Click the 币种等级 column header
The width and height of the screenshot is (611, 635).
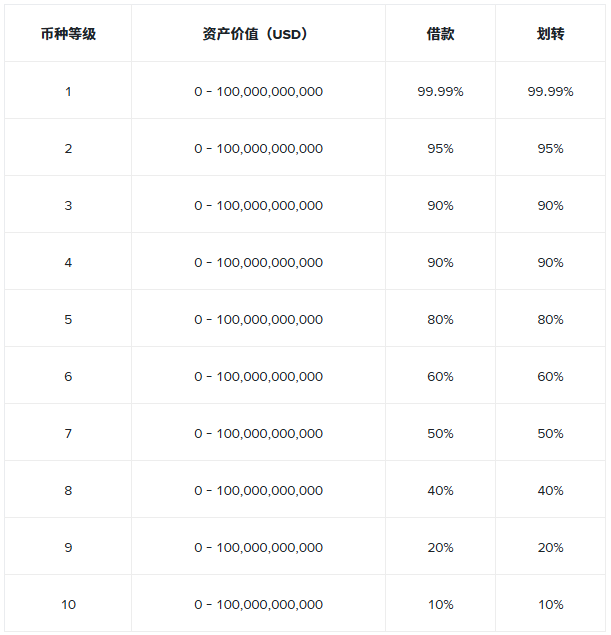tap(68, 34)
